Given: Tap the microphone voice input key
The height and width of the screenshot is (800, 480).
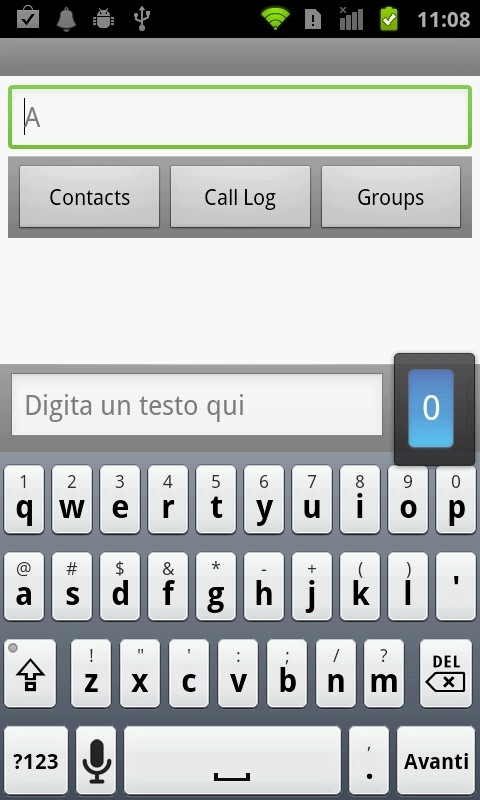Looking at the screenshot, I should tap(96, 761).
